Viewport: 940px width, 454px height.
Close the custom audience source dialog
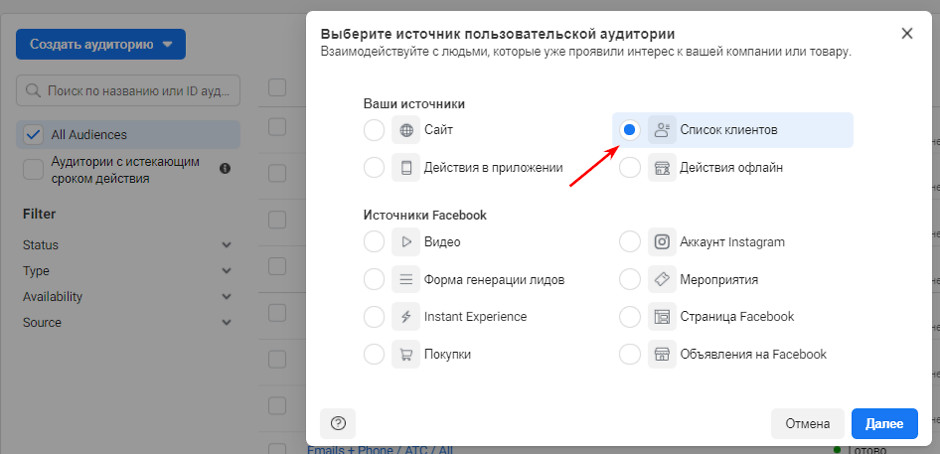pos(907,34)
